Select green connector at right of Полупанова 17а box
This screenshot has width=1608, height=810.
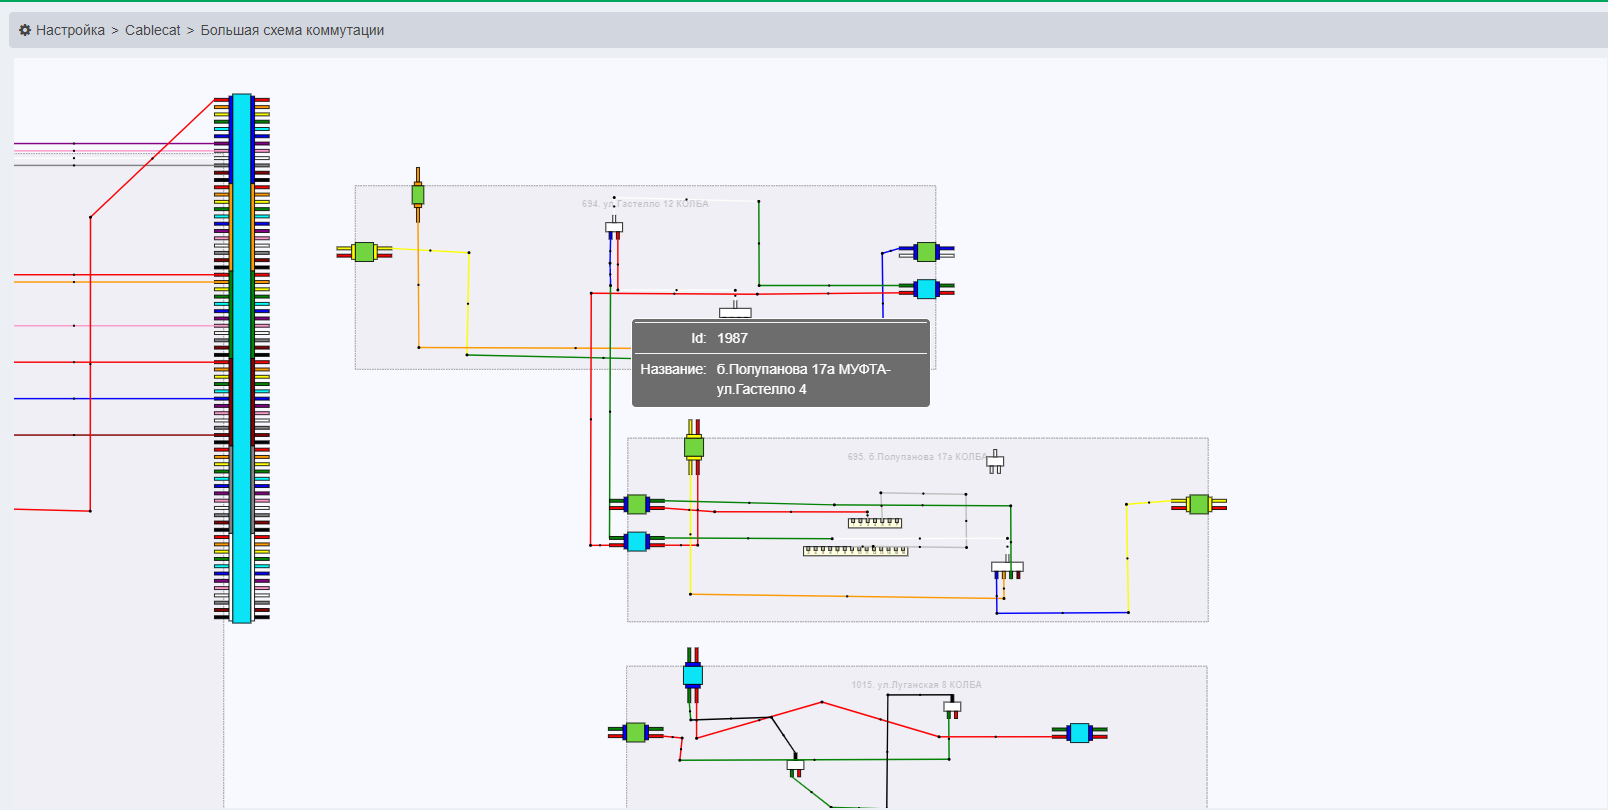point(1199,505)
